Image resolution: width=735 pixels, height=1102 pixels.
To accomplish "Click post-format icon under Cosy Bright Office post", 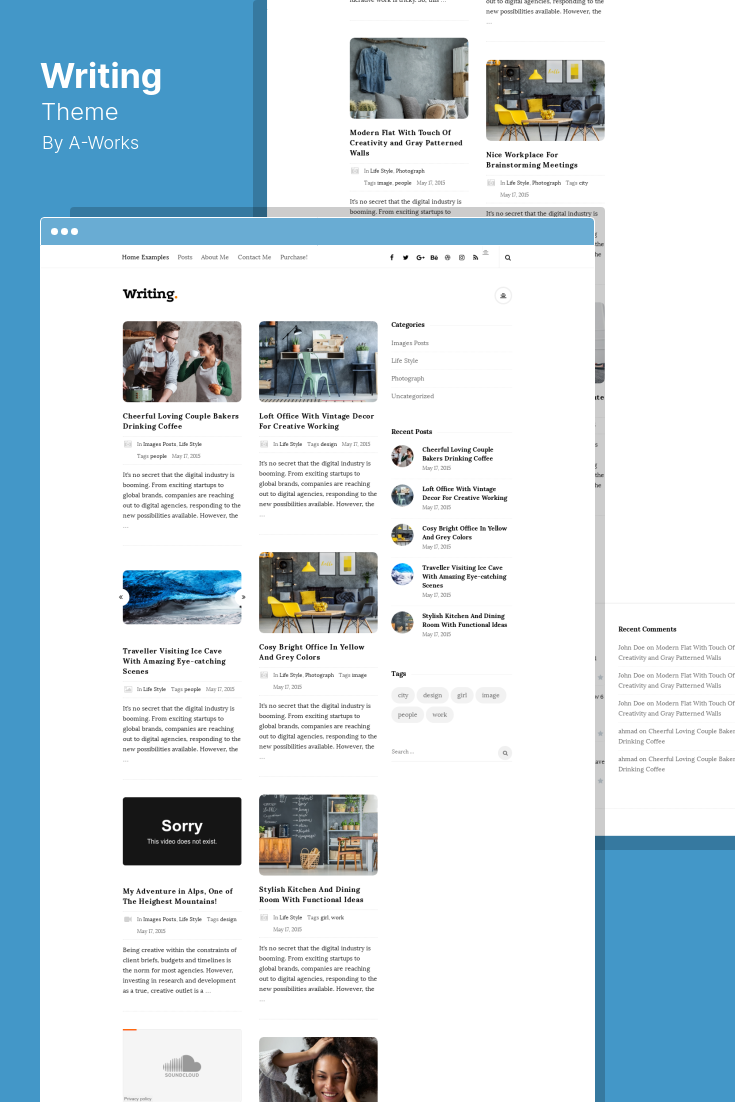I will point(264,675).
